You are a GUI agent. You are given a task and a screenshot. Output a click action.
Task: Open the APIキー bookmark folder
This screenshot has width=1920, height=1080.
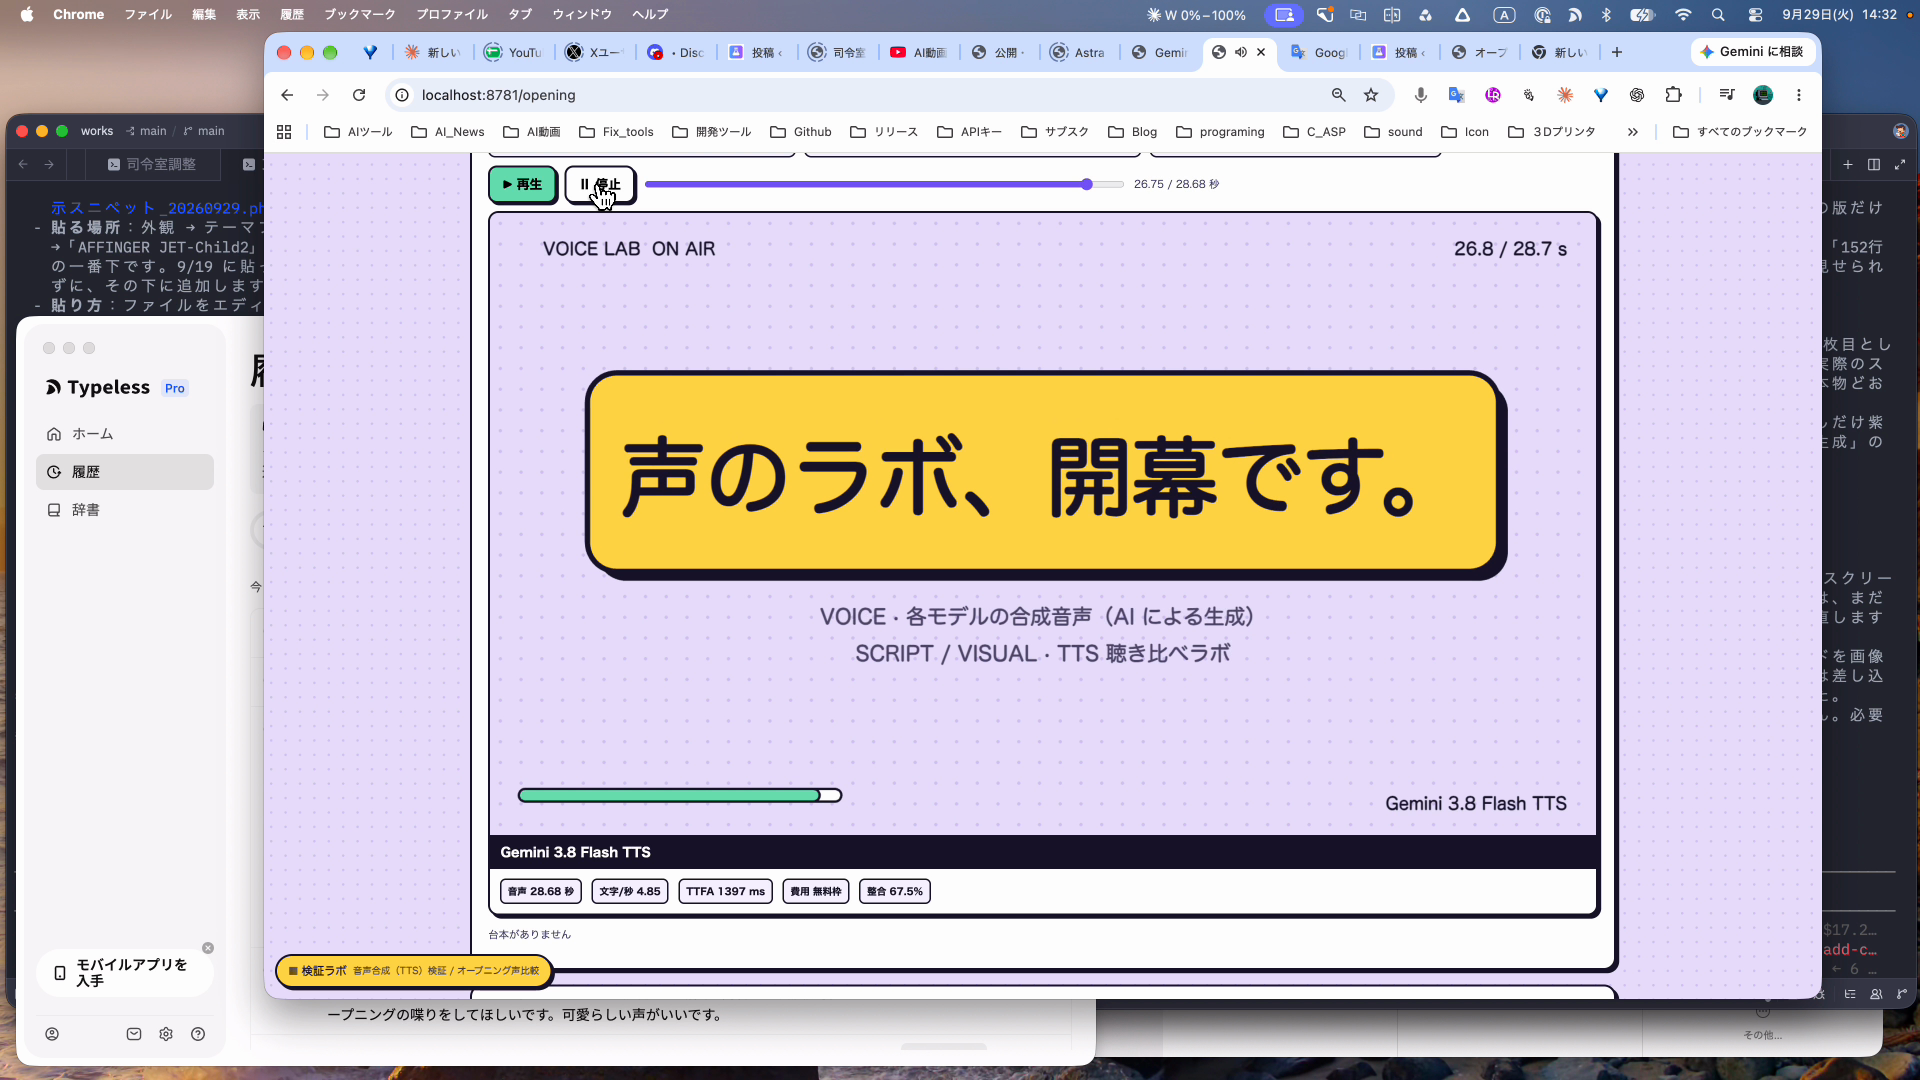coord(969,132)
